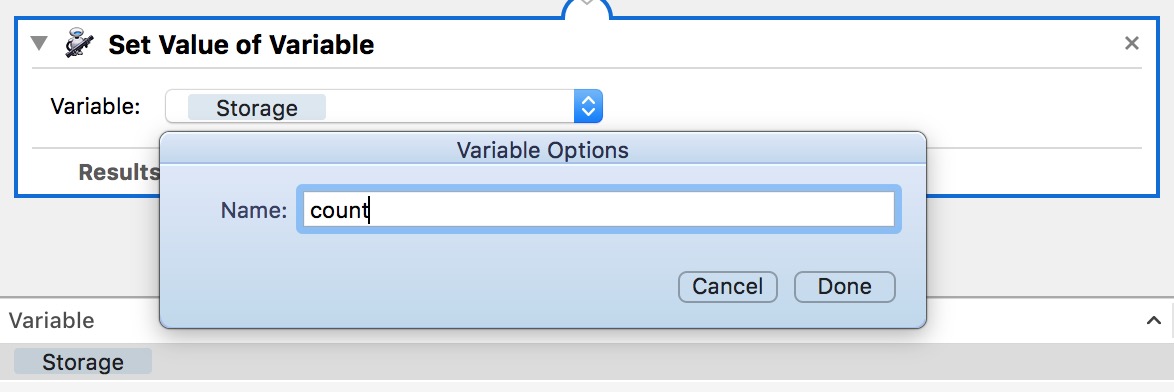This screenshot has width=1174, height=392.
Task: Click empty area of Variable popup field
Action: (449, 106)
